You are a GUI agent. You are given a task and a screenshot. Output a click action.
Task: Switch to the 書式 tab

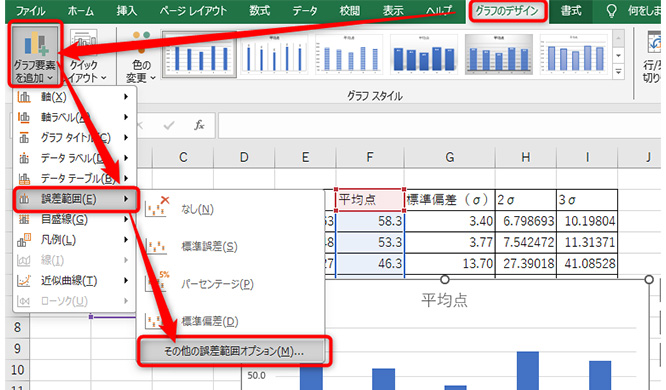pos(571,10)
